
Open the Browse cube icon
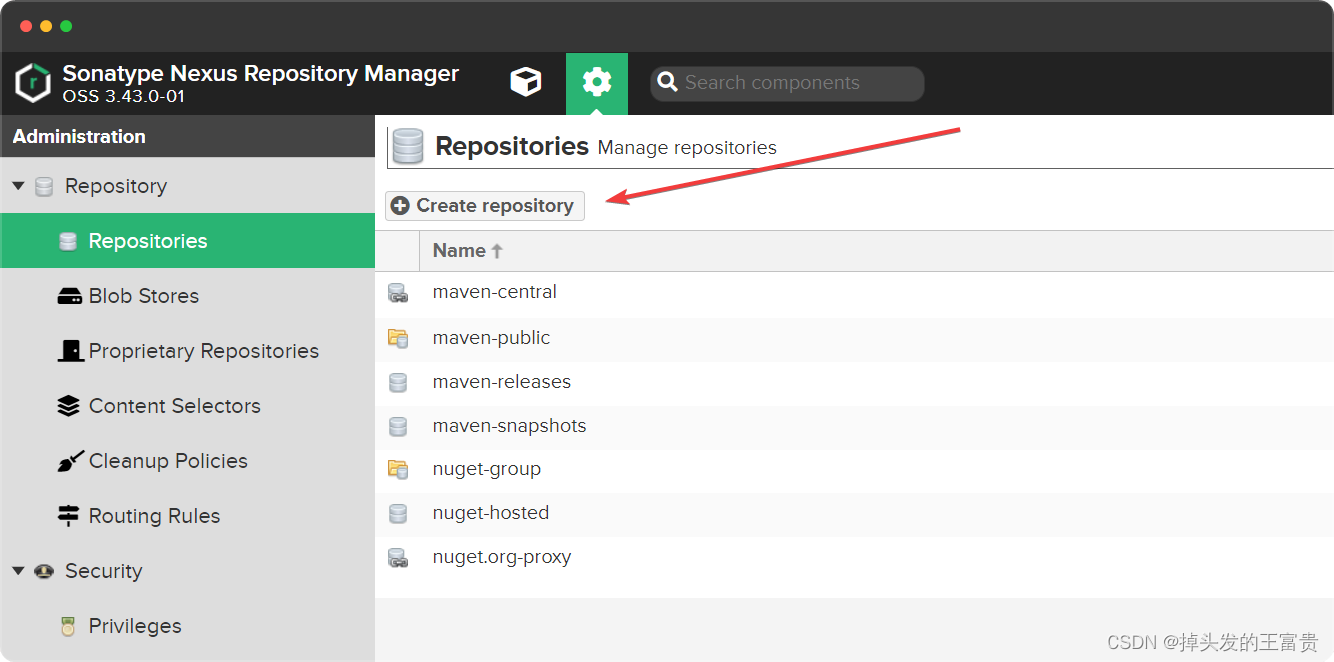pyautogui.click(x=525, y=82)
